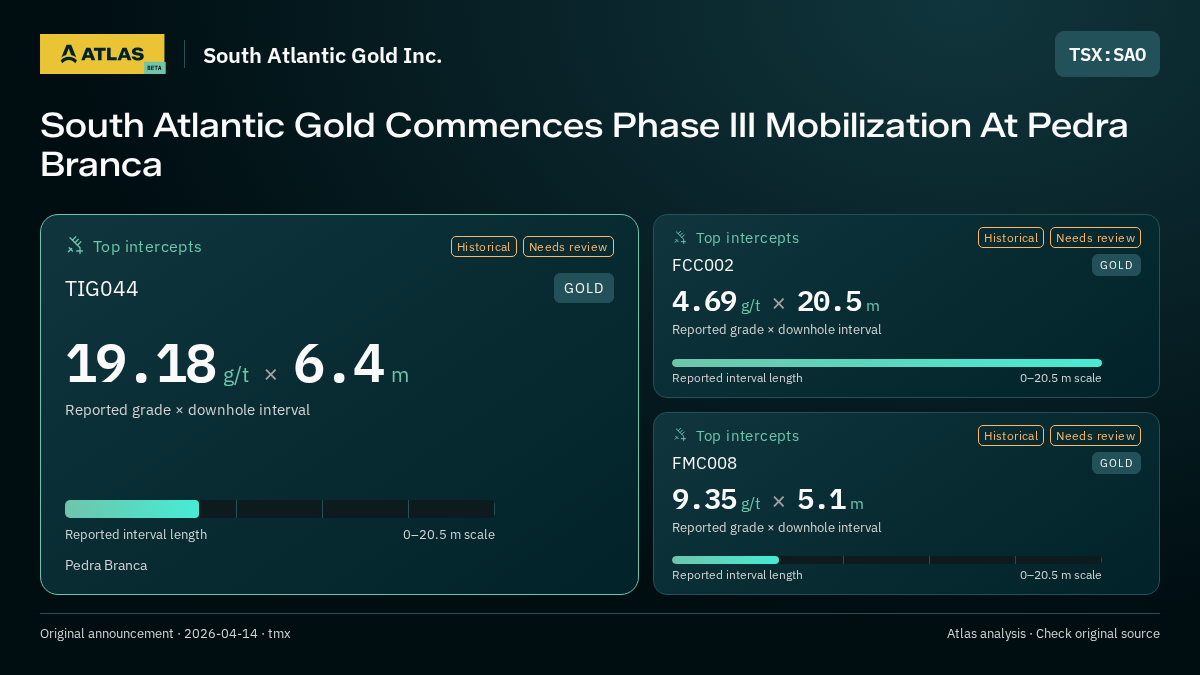Click the BETA tag on Atlas logo
Screen dimensions: 1200x675
(154, 68)
